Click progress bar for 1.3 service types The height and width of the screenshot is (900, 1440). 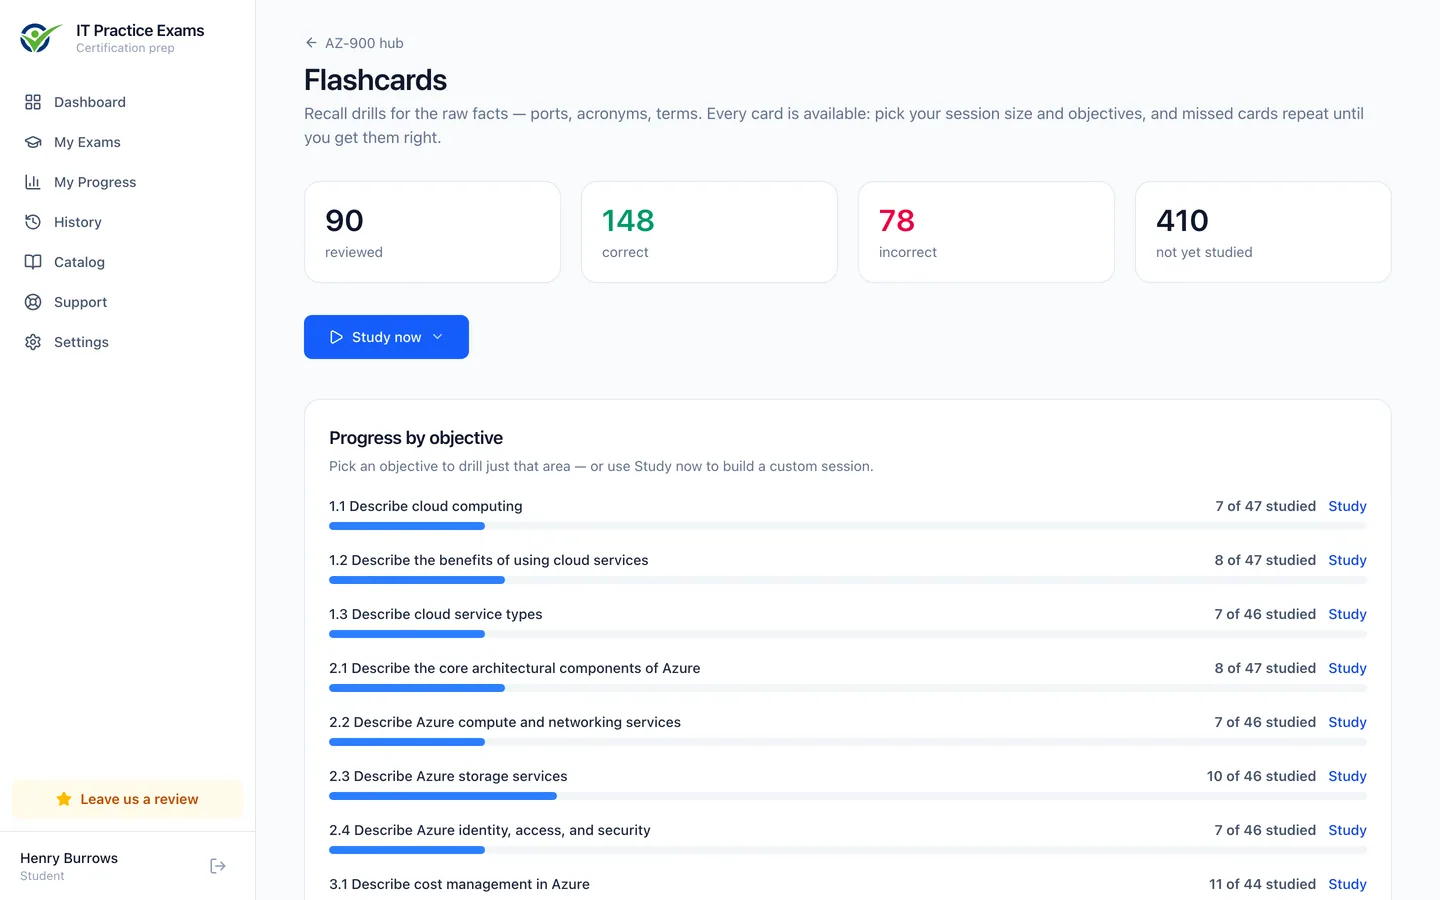coord(848,634)
